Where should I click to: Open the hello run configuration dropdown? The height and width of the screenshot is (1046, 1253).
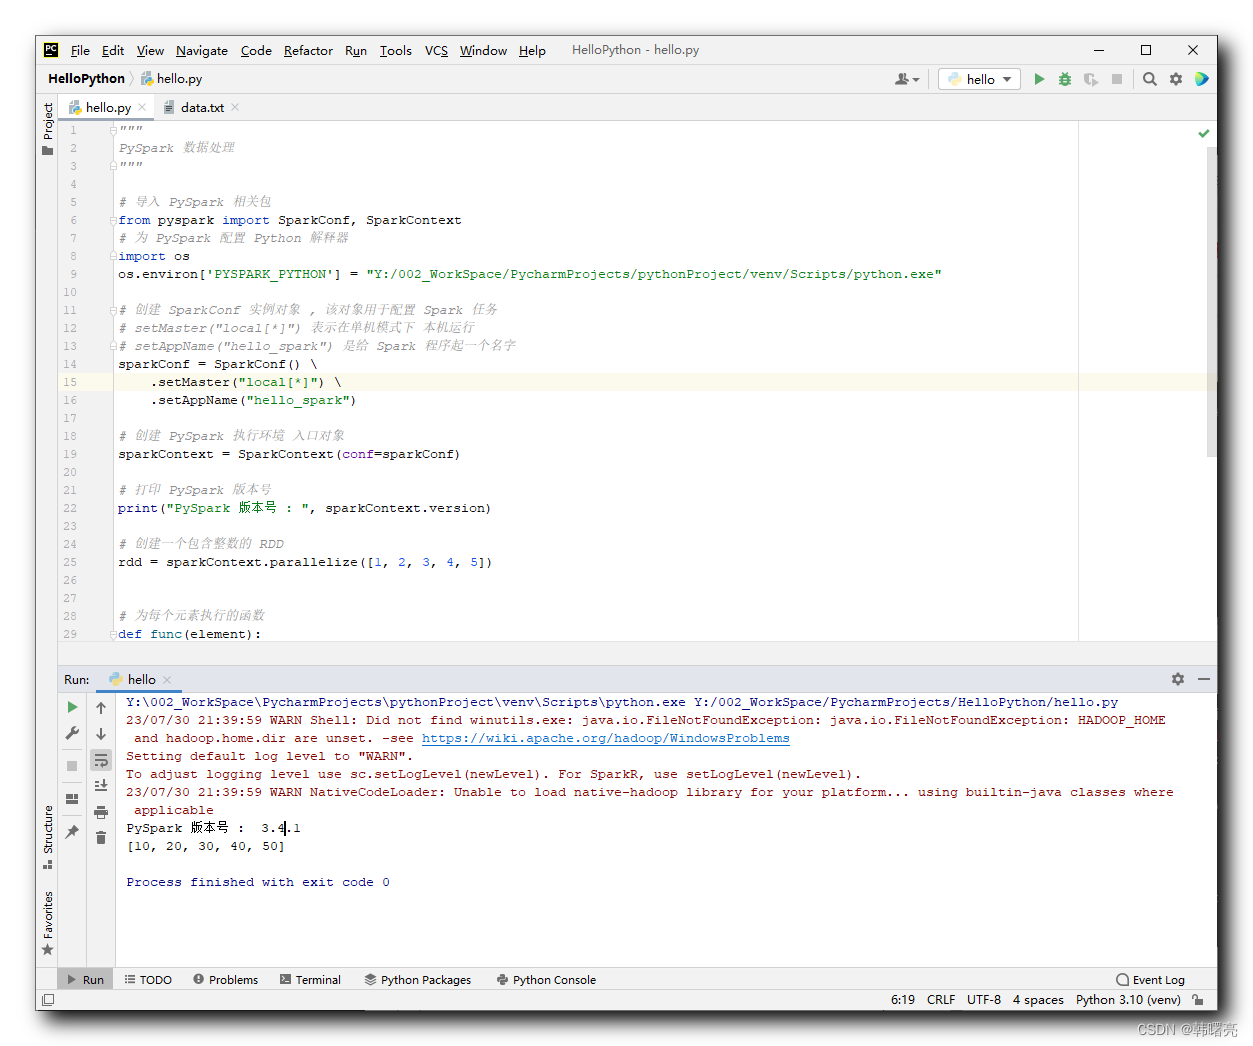click(x=979, y=79)
